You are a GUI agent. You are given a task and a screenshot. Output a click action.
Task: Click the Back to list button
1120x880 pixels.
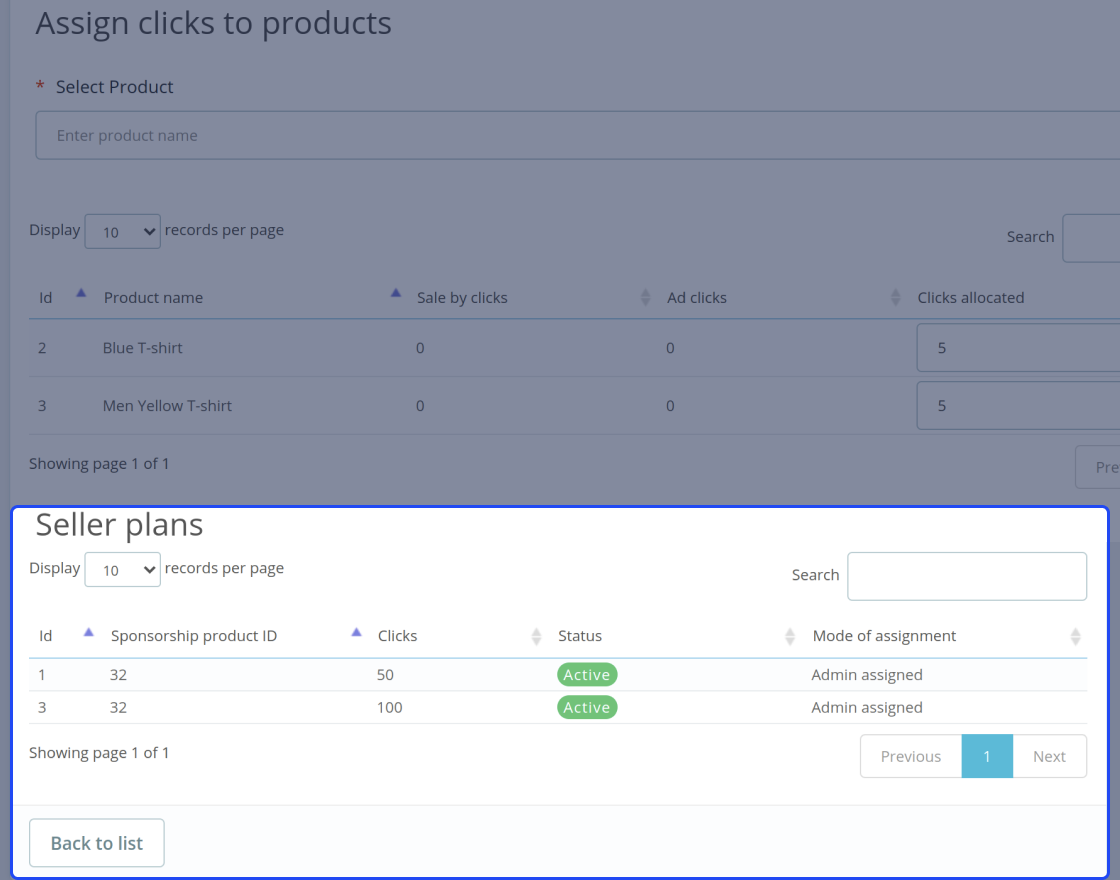point(96,843)
